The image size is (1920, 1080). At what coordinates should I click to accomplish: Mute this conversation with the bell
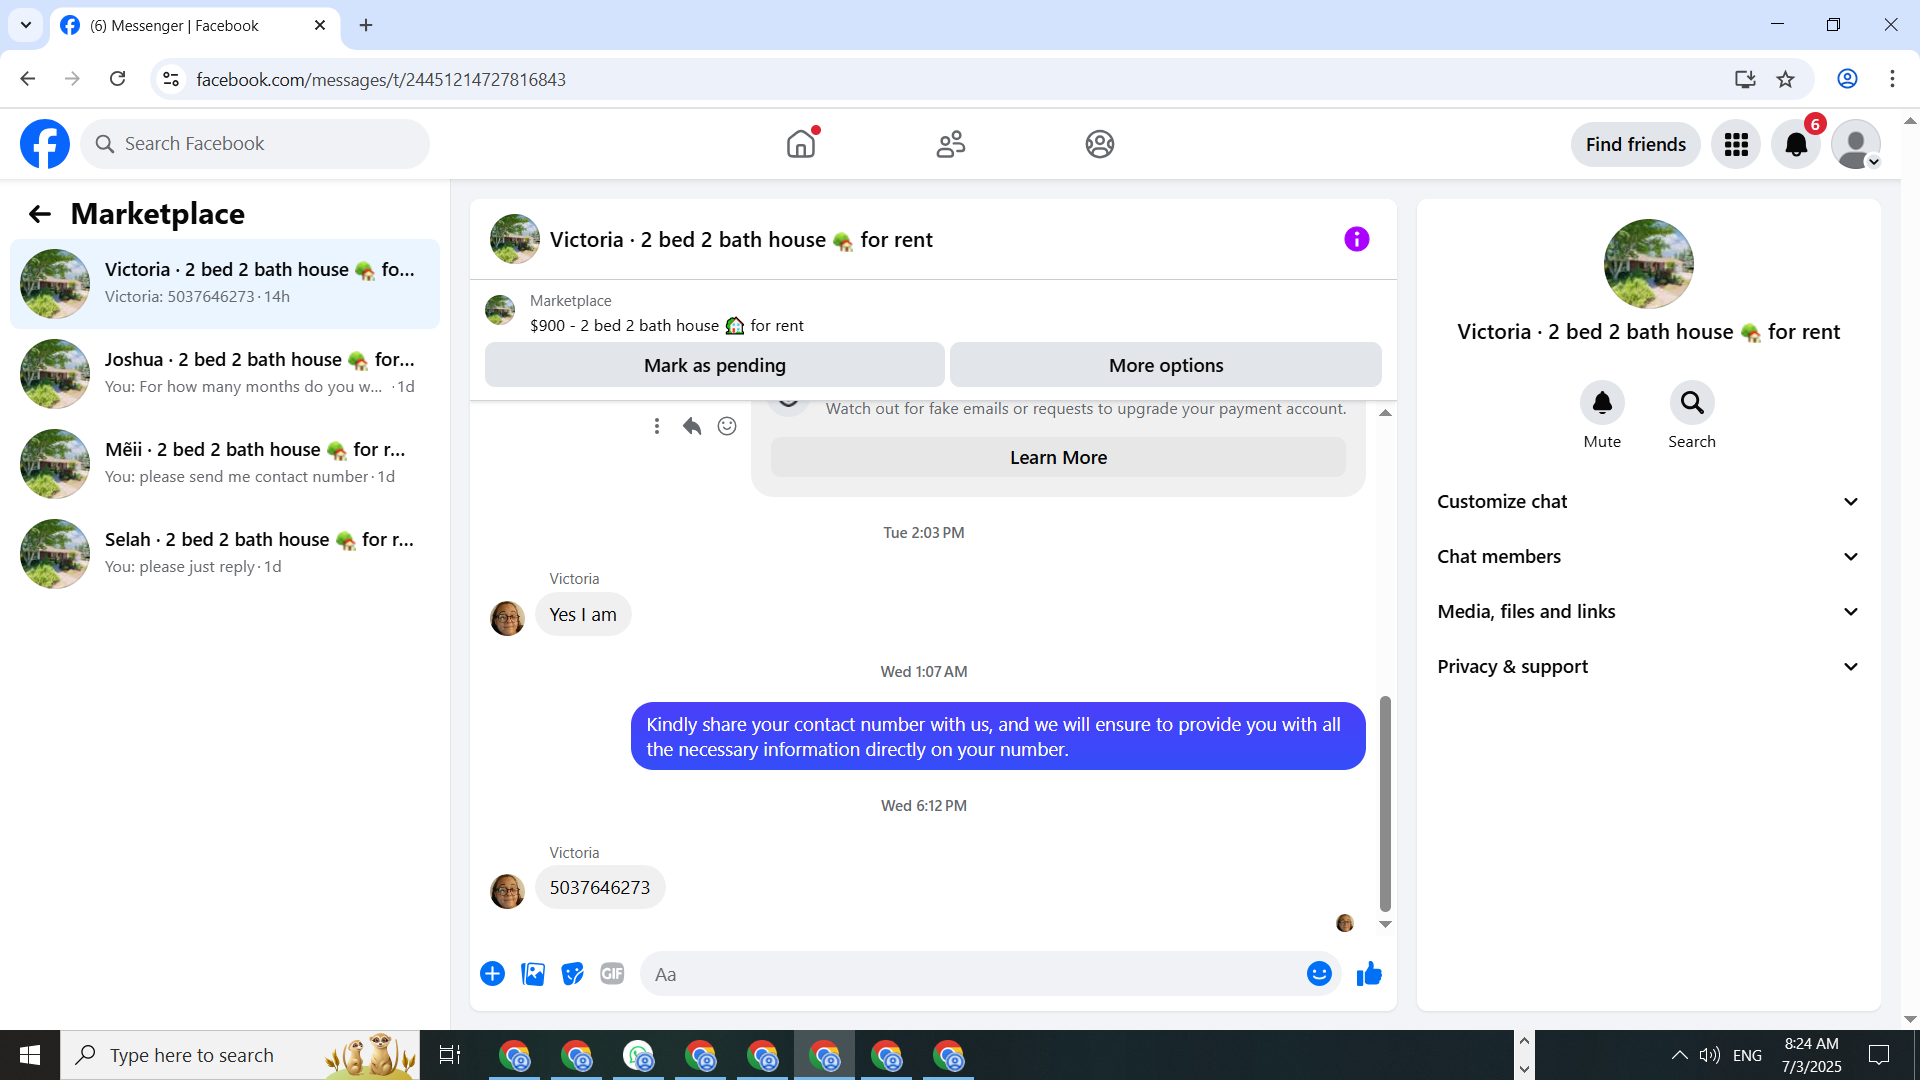click(1601, 403)
